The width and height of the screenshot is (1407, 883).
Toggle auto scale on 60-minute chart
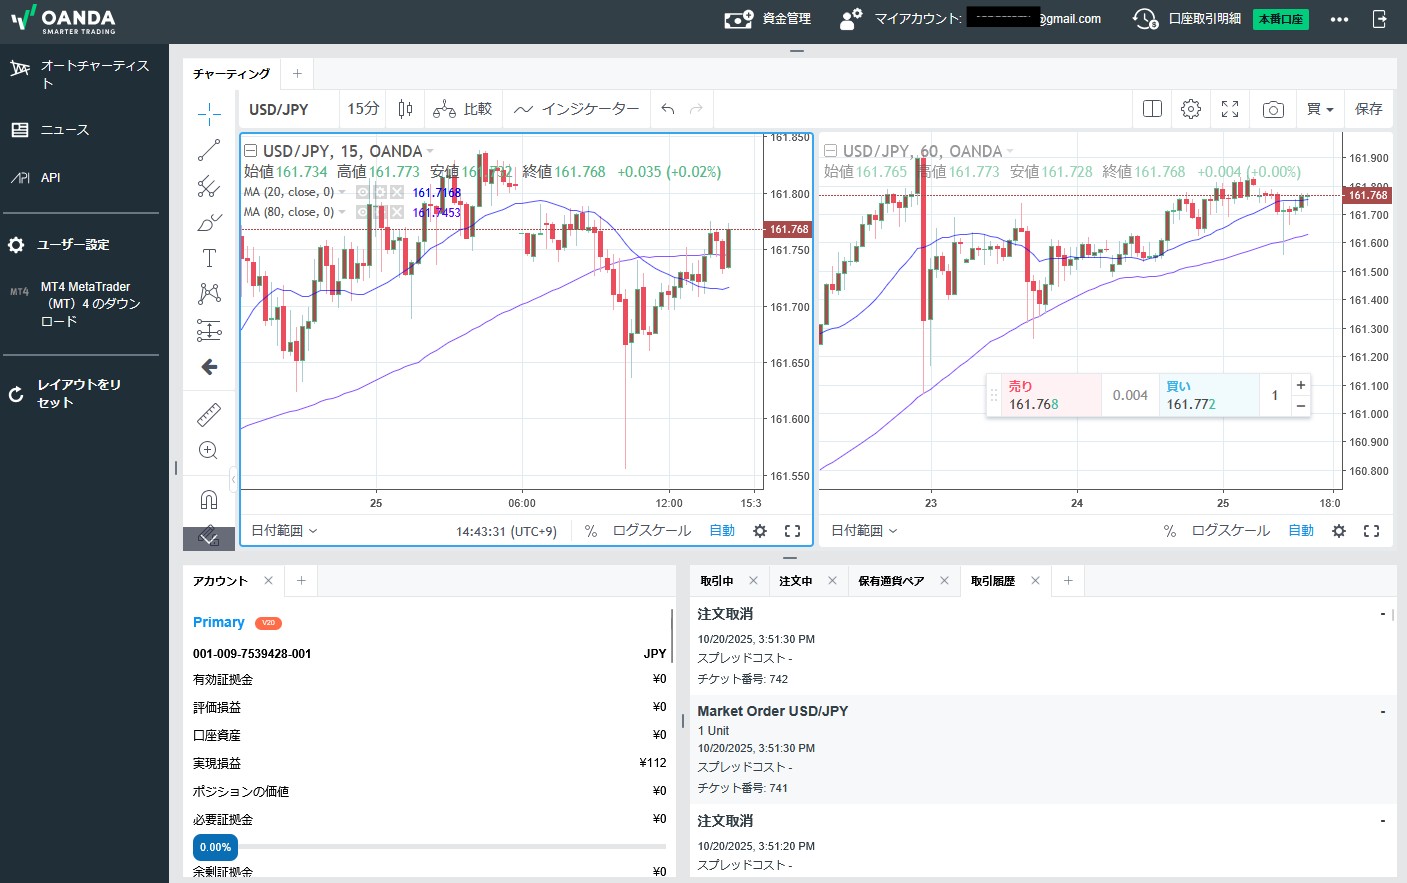pyautogui.click(x=1301, y=531)
